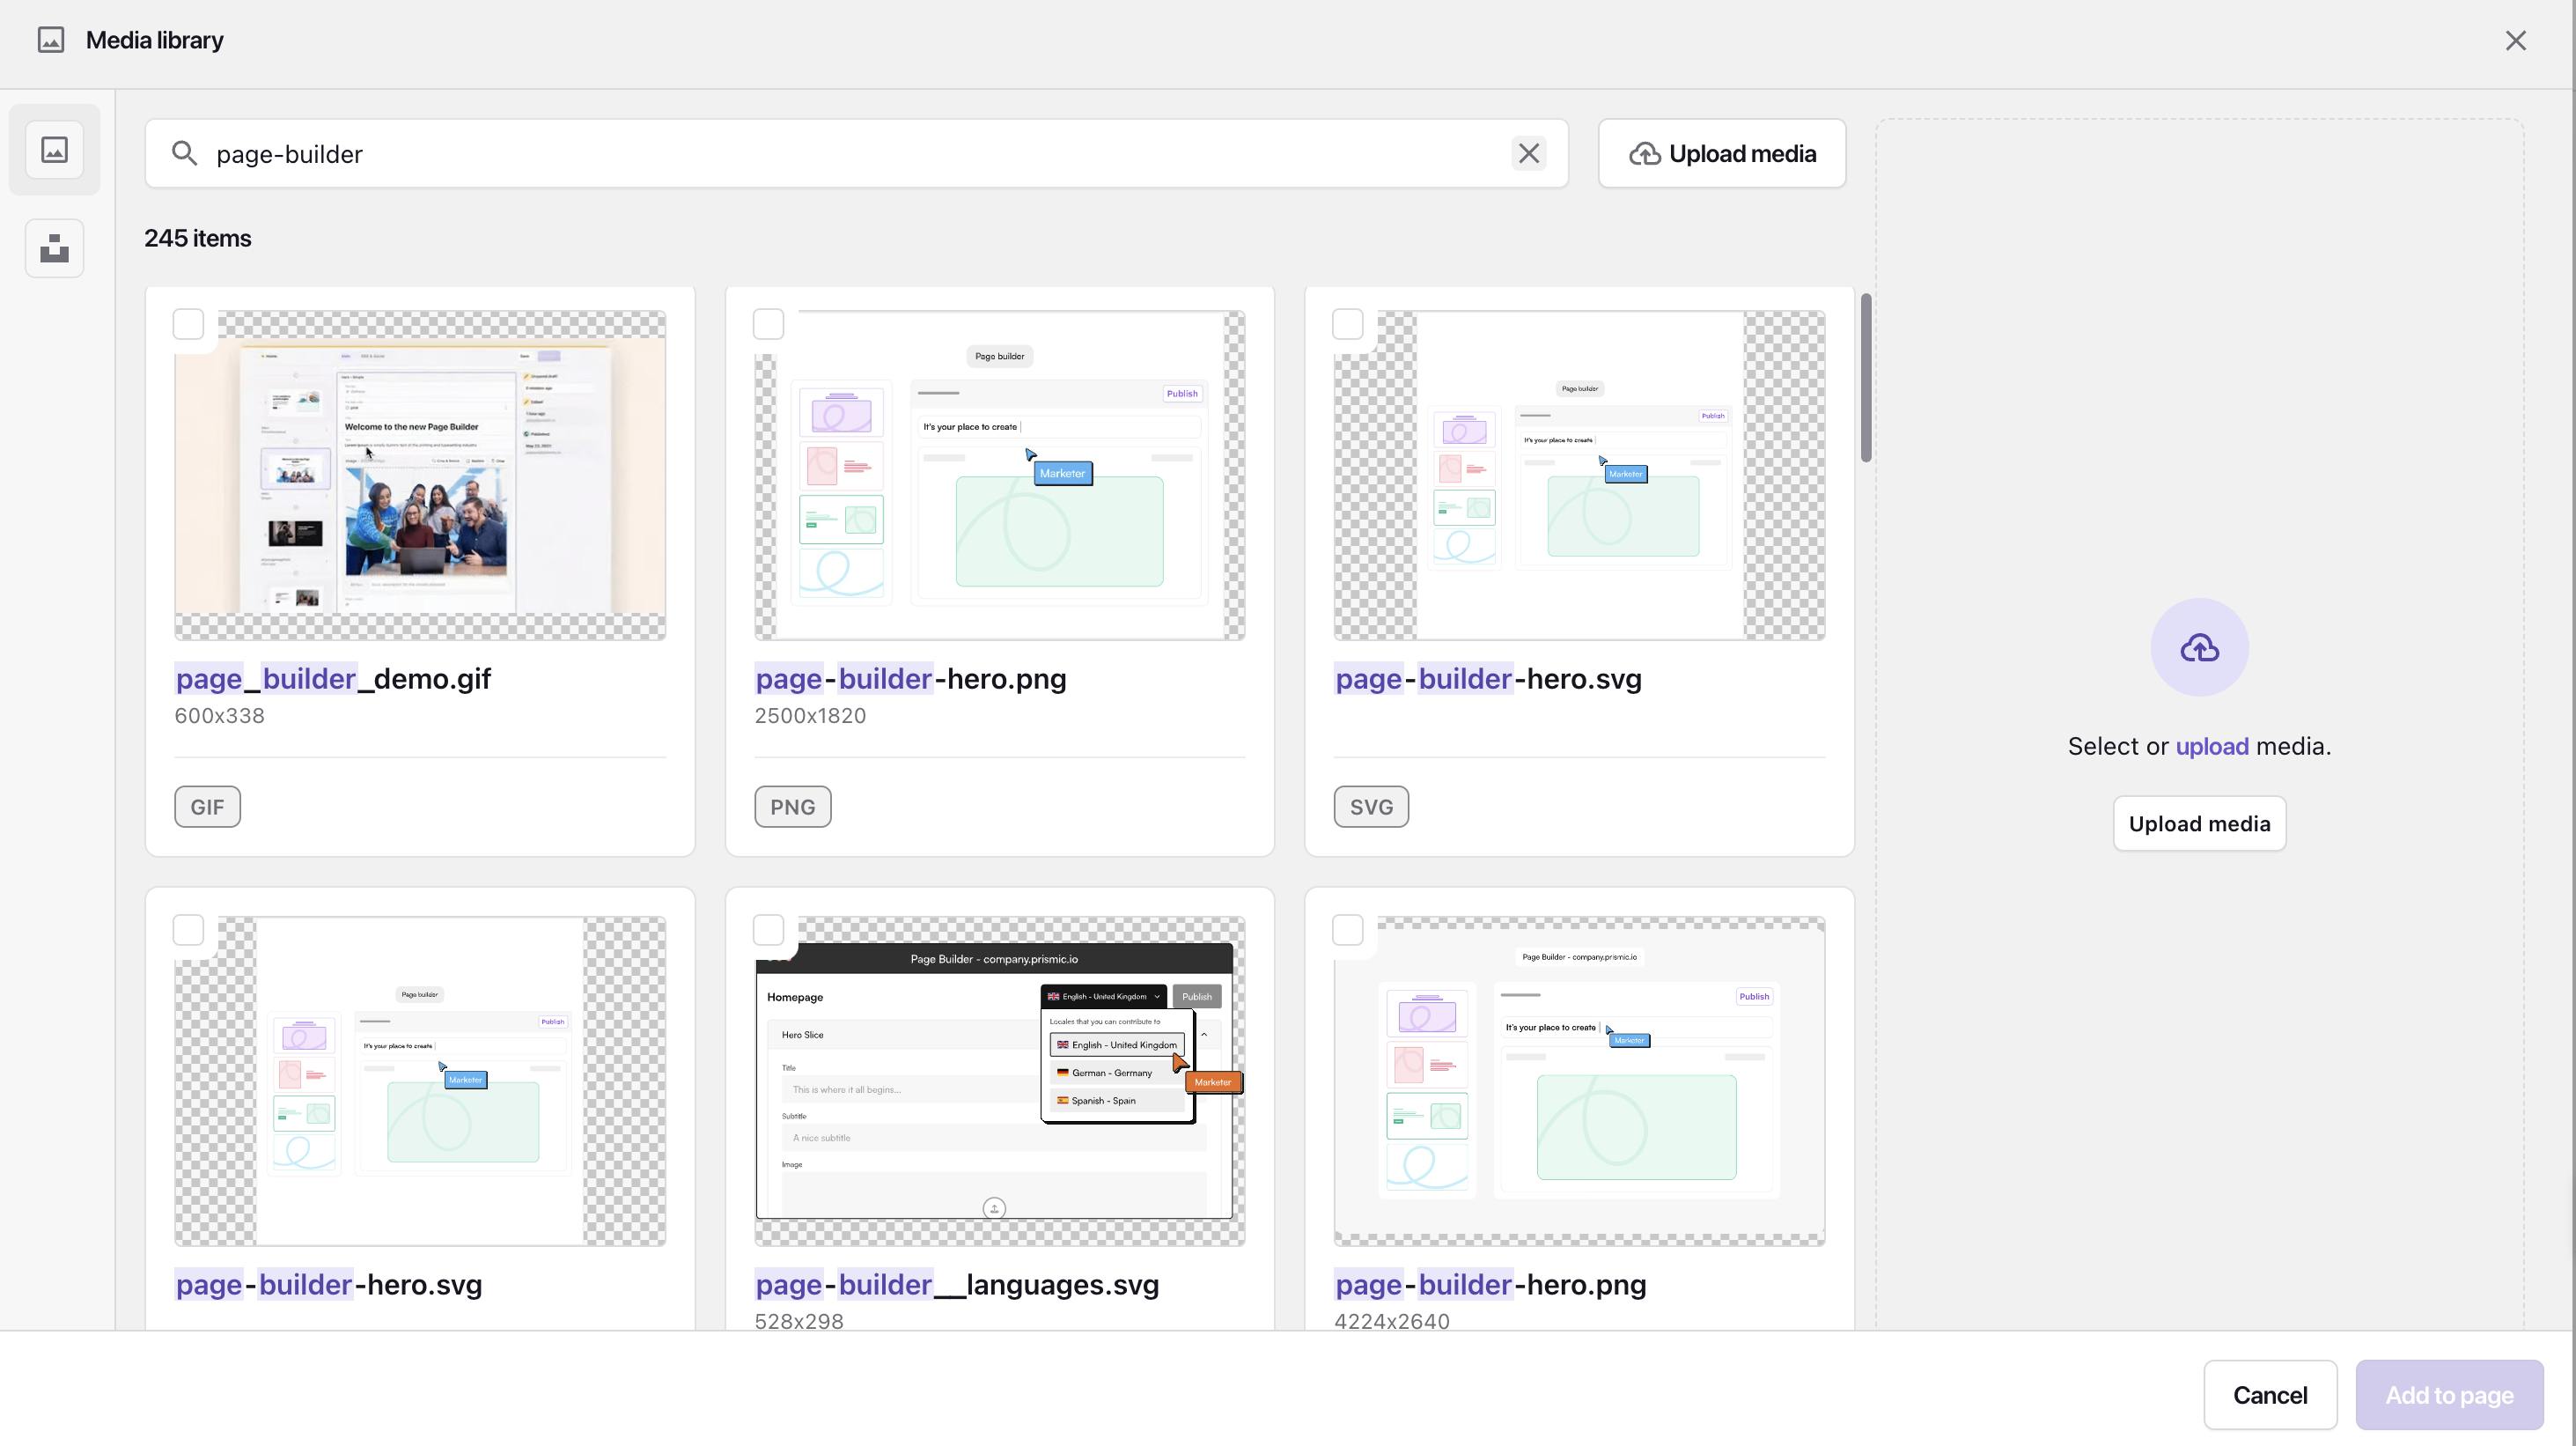The width and height of the screenshot is (2576, 1446).
Task: Click the media grid vertical scrollbar
Action: (x=1865, y=378)
